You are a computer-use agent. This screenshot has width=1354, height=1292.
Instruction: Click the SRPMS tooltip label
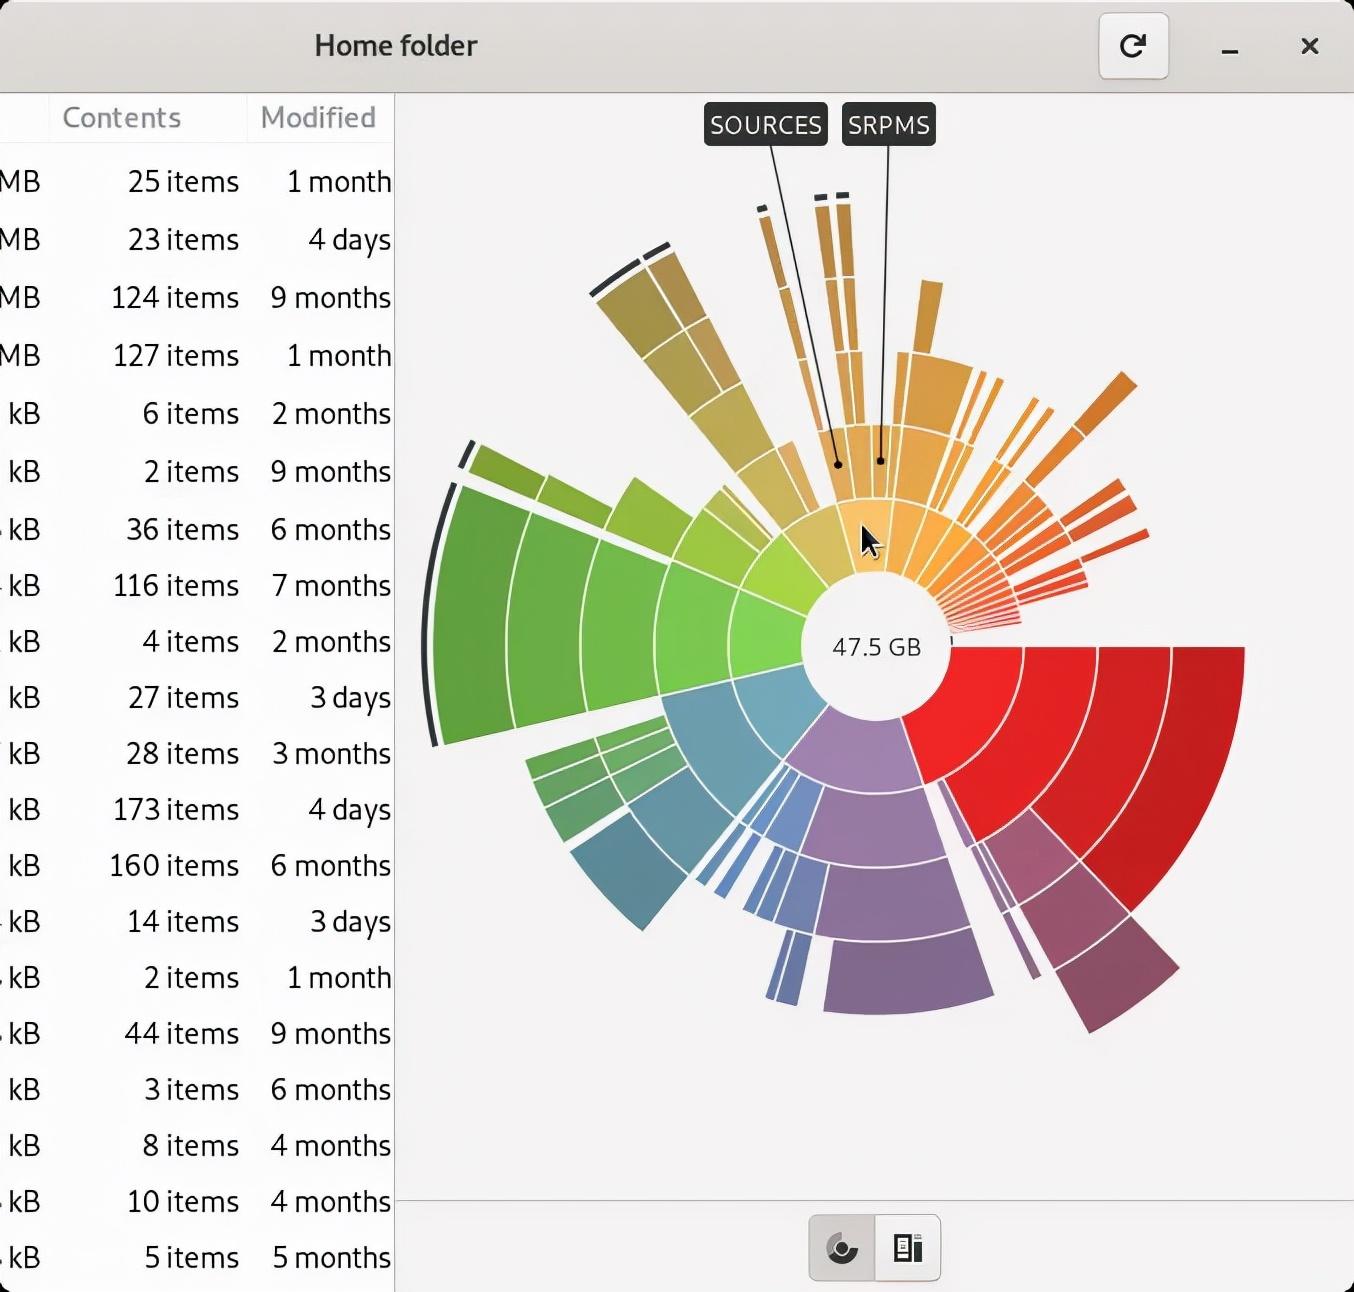click(889, 125)
